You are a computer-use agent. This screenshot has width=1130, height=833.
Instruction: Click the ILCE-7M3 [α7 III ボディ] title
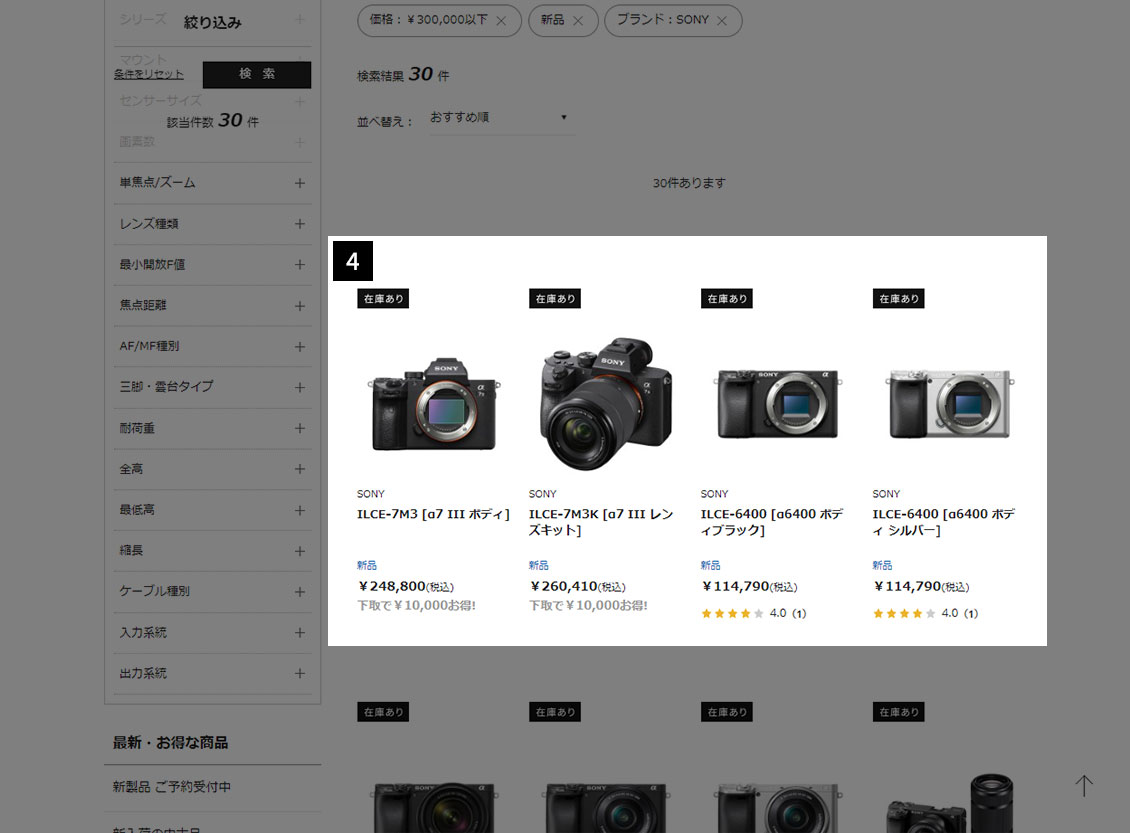pyautogui.click(x=433, y=514)
